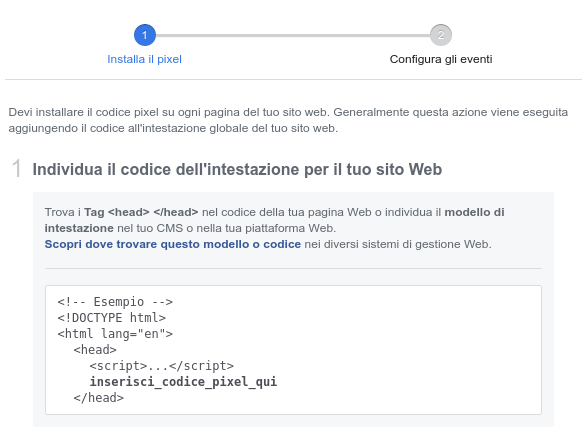Open 'Scopri dove trovare questo modello o codice' link
Viewport: 585px width, 445px height.
173,244
